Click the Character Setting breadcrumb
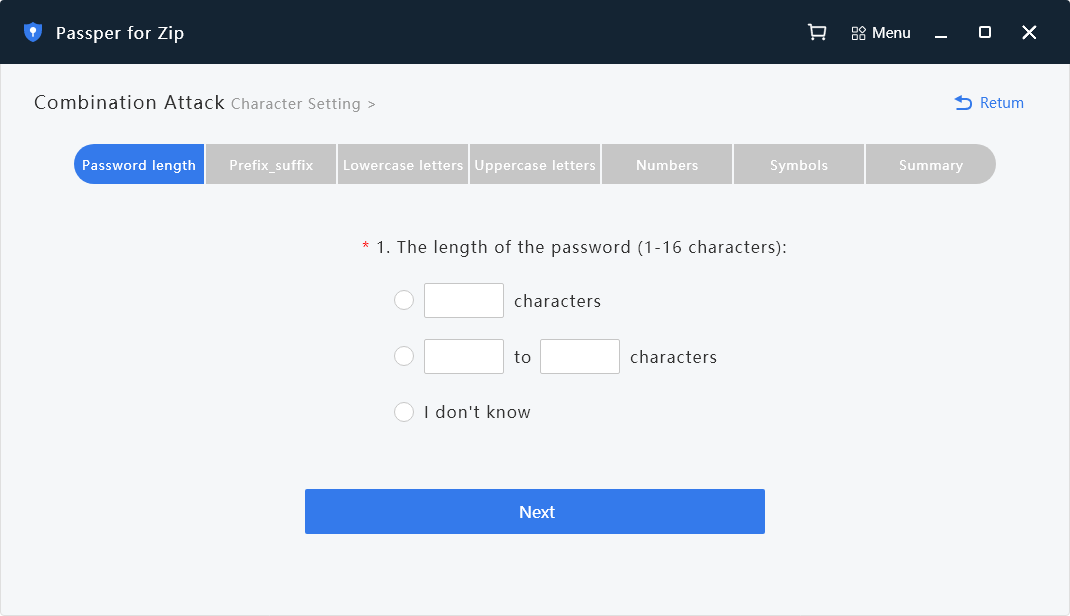 point(296,104)
